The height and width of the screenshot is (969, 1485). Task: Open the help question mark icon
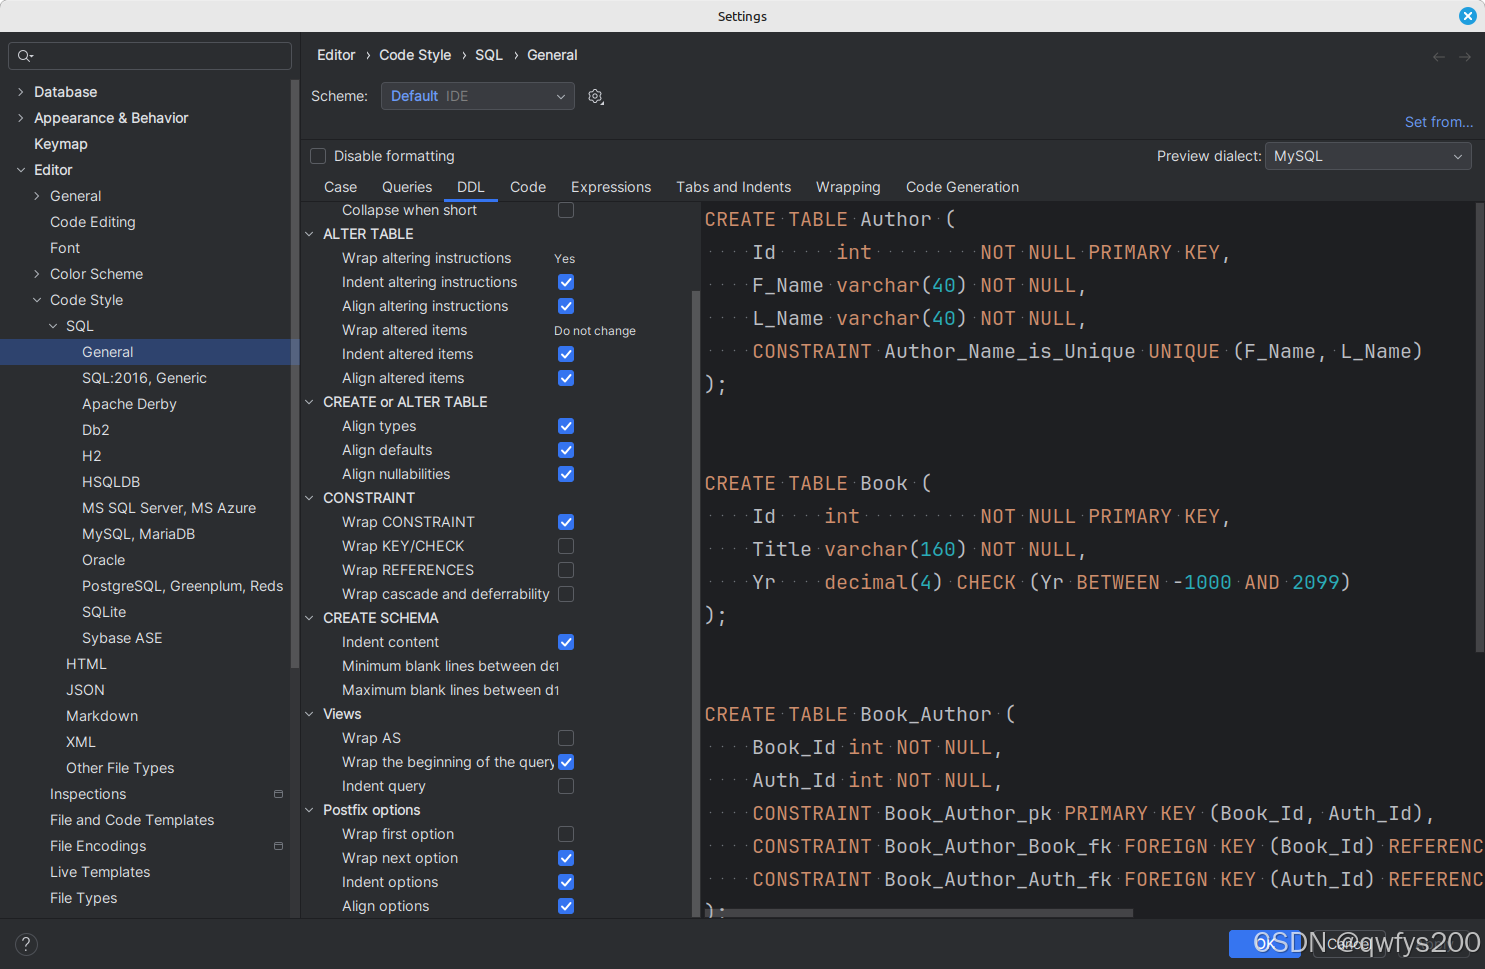[x=27, y=944]
